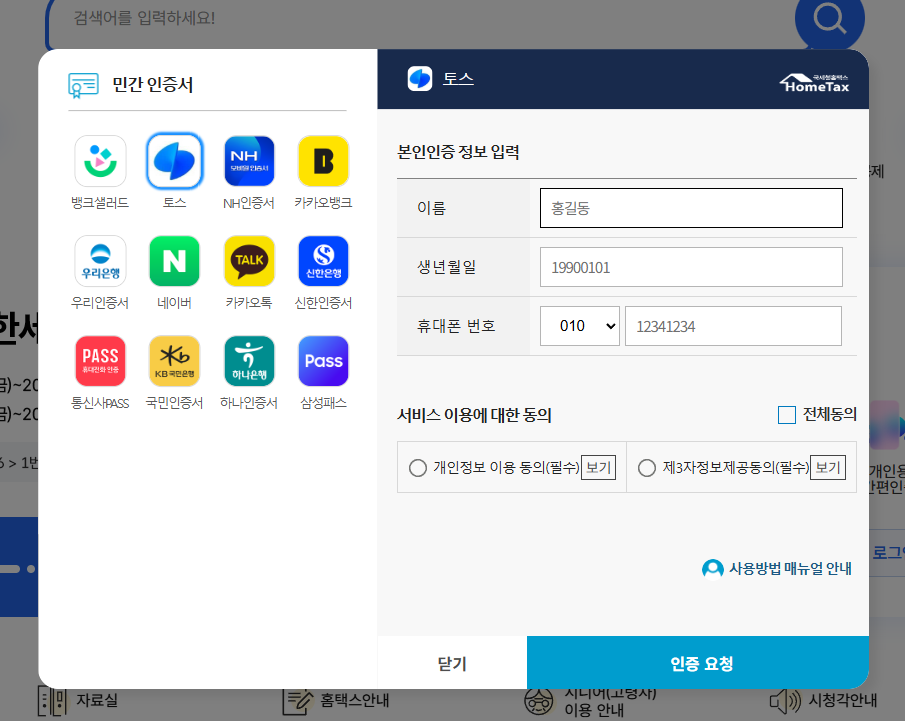Click the 인증 요청 button
This screenshot has width=905, height=721.
[x=698, y=663]
